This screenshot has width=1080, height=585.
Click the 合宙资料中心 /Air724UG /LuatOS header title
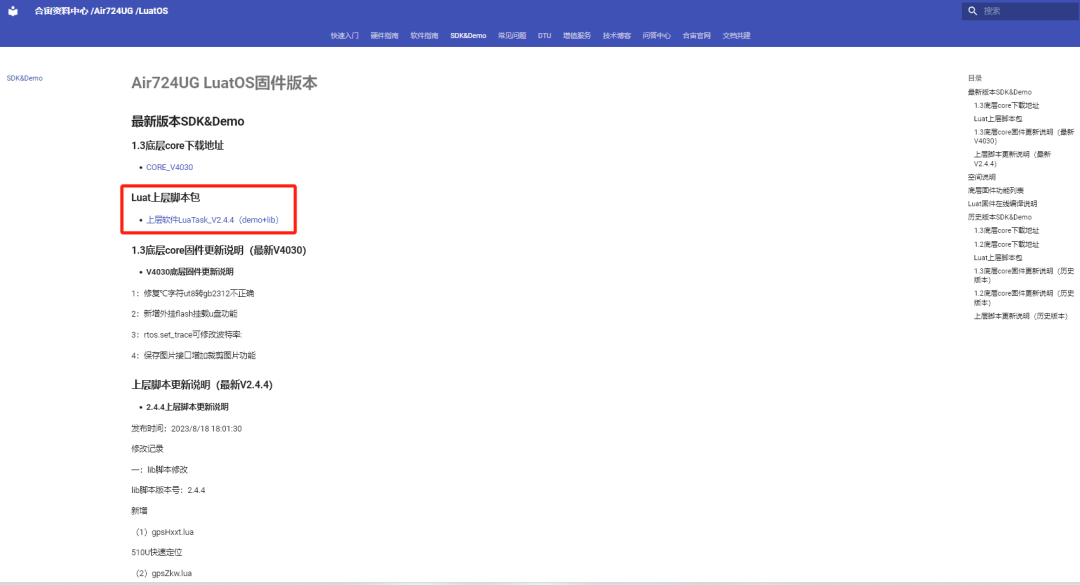tap(101, 11)
